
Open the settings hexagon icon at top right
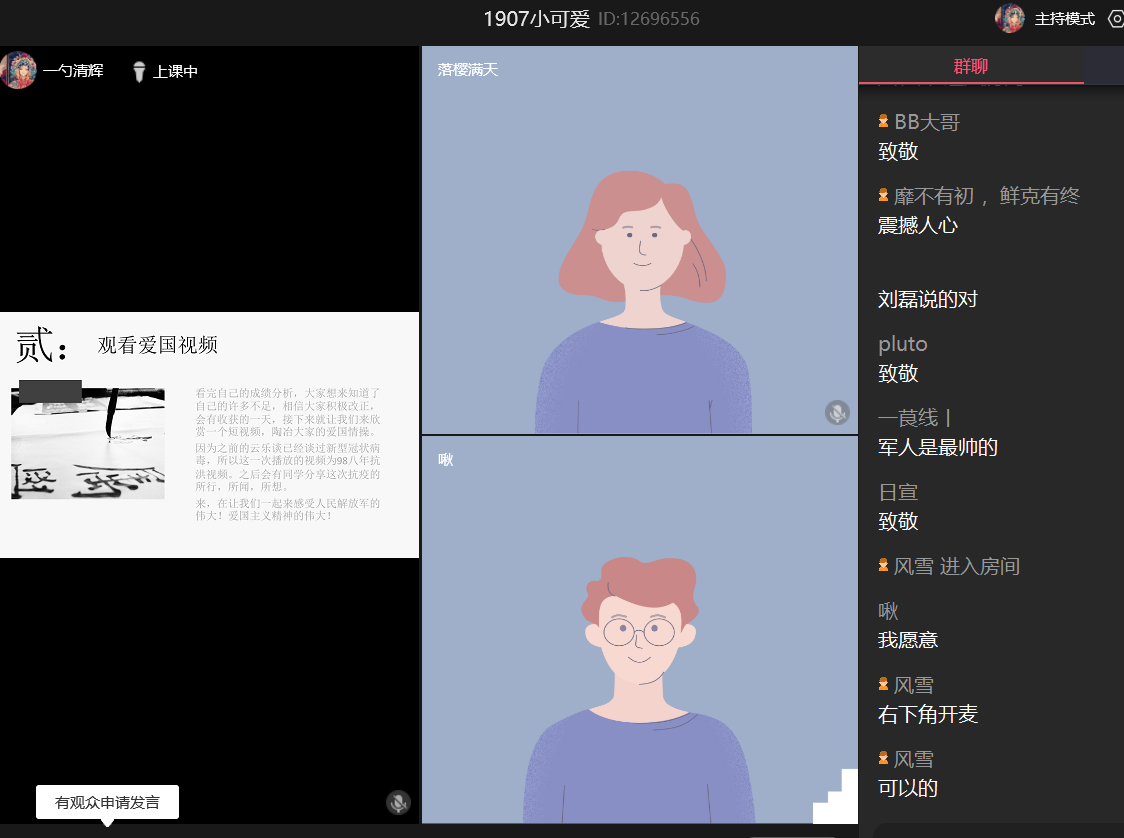[1116, 19]
